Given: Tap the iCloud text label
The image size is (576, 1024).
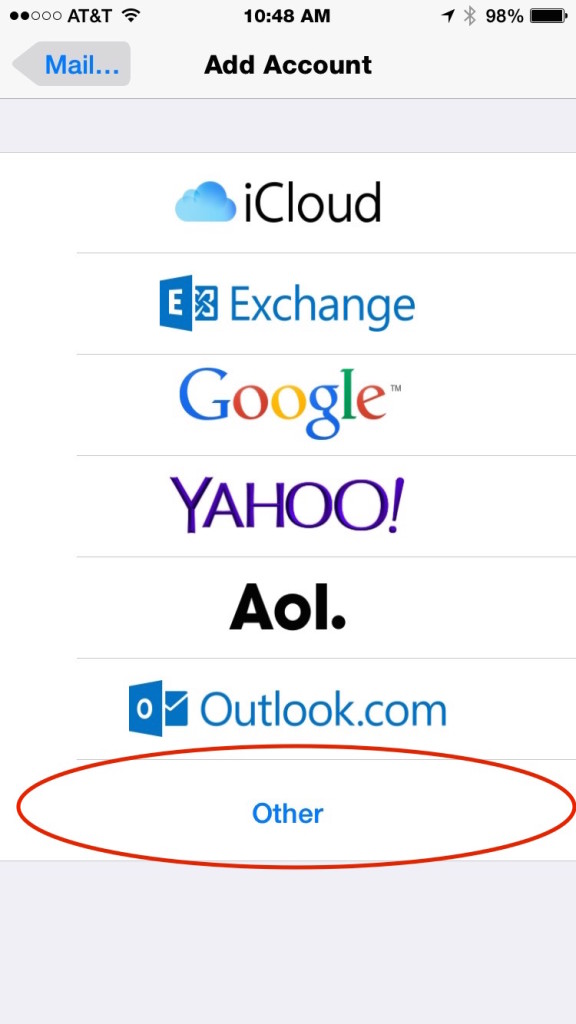Looking at the screenshot, I should tap(312, 202).
